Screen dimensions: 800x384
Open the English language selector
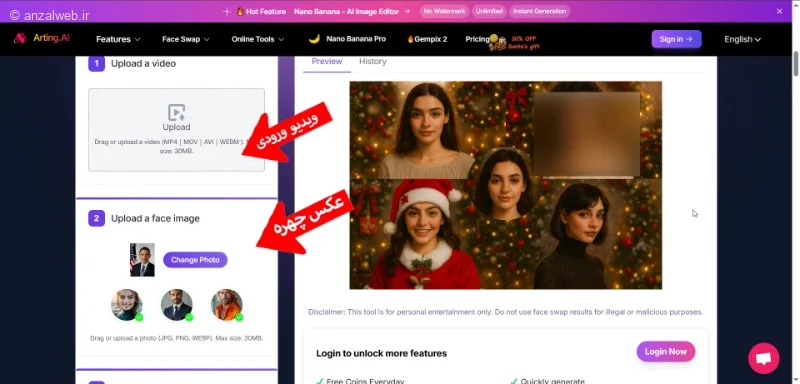coord(742,39)
